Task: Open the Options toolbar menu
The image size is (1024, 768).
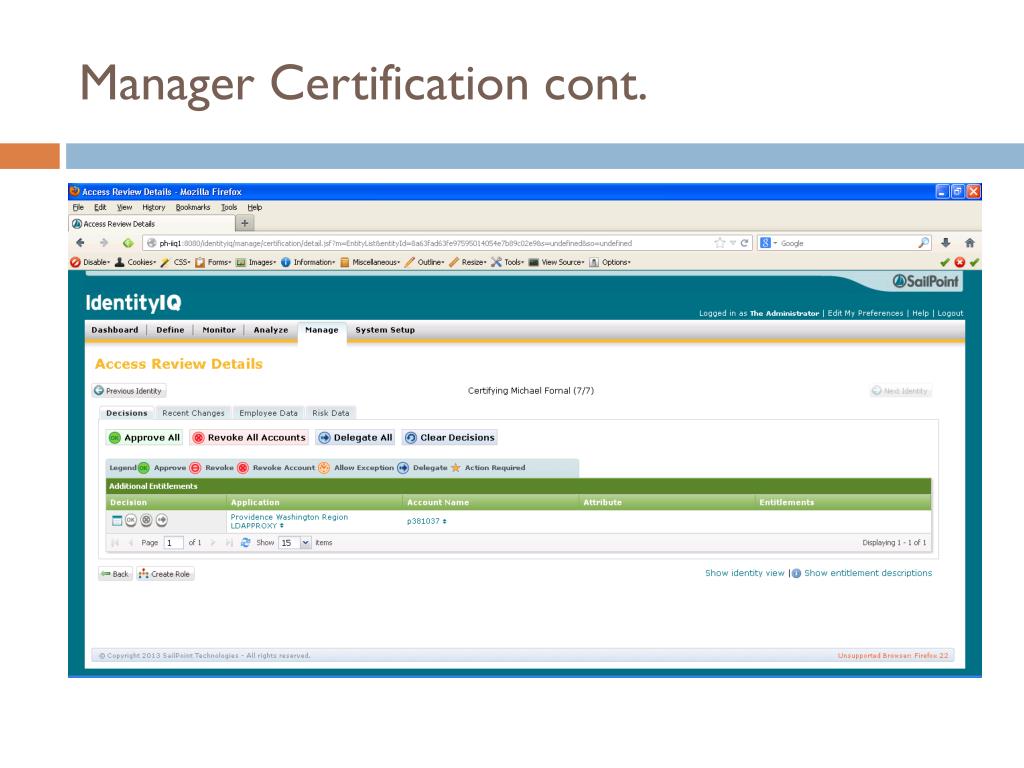Action: point(610,262)
